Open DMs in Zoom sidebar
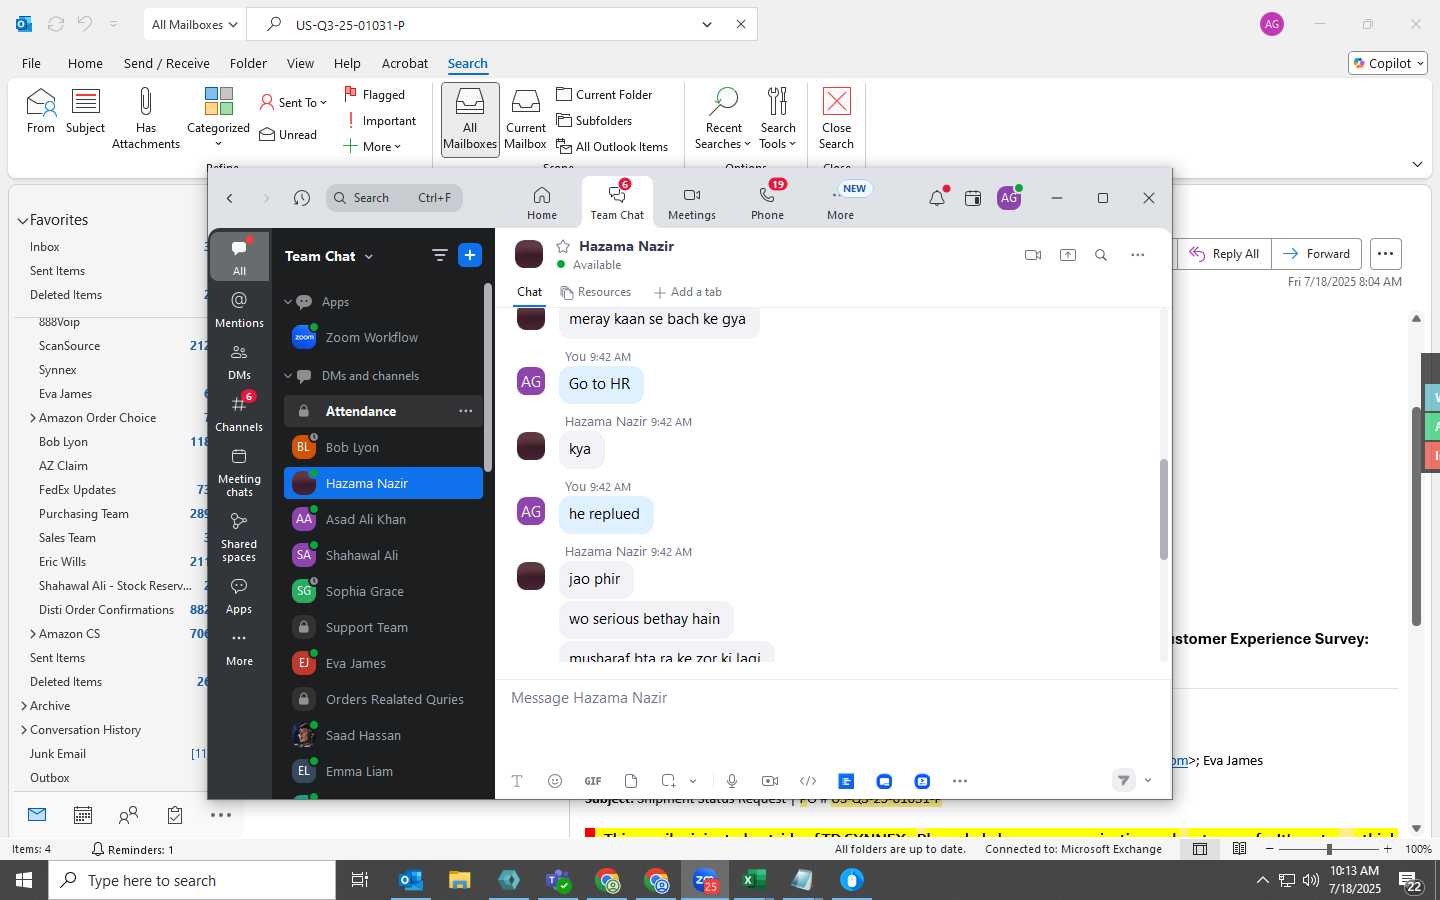The width and height of the screenshot is (1440, 900). point(239,362)
